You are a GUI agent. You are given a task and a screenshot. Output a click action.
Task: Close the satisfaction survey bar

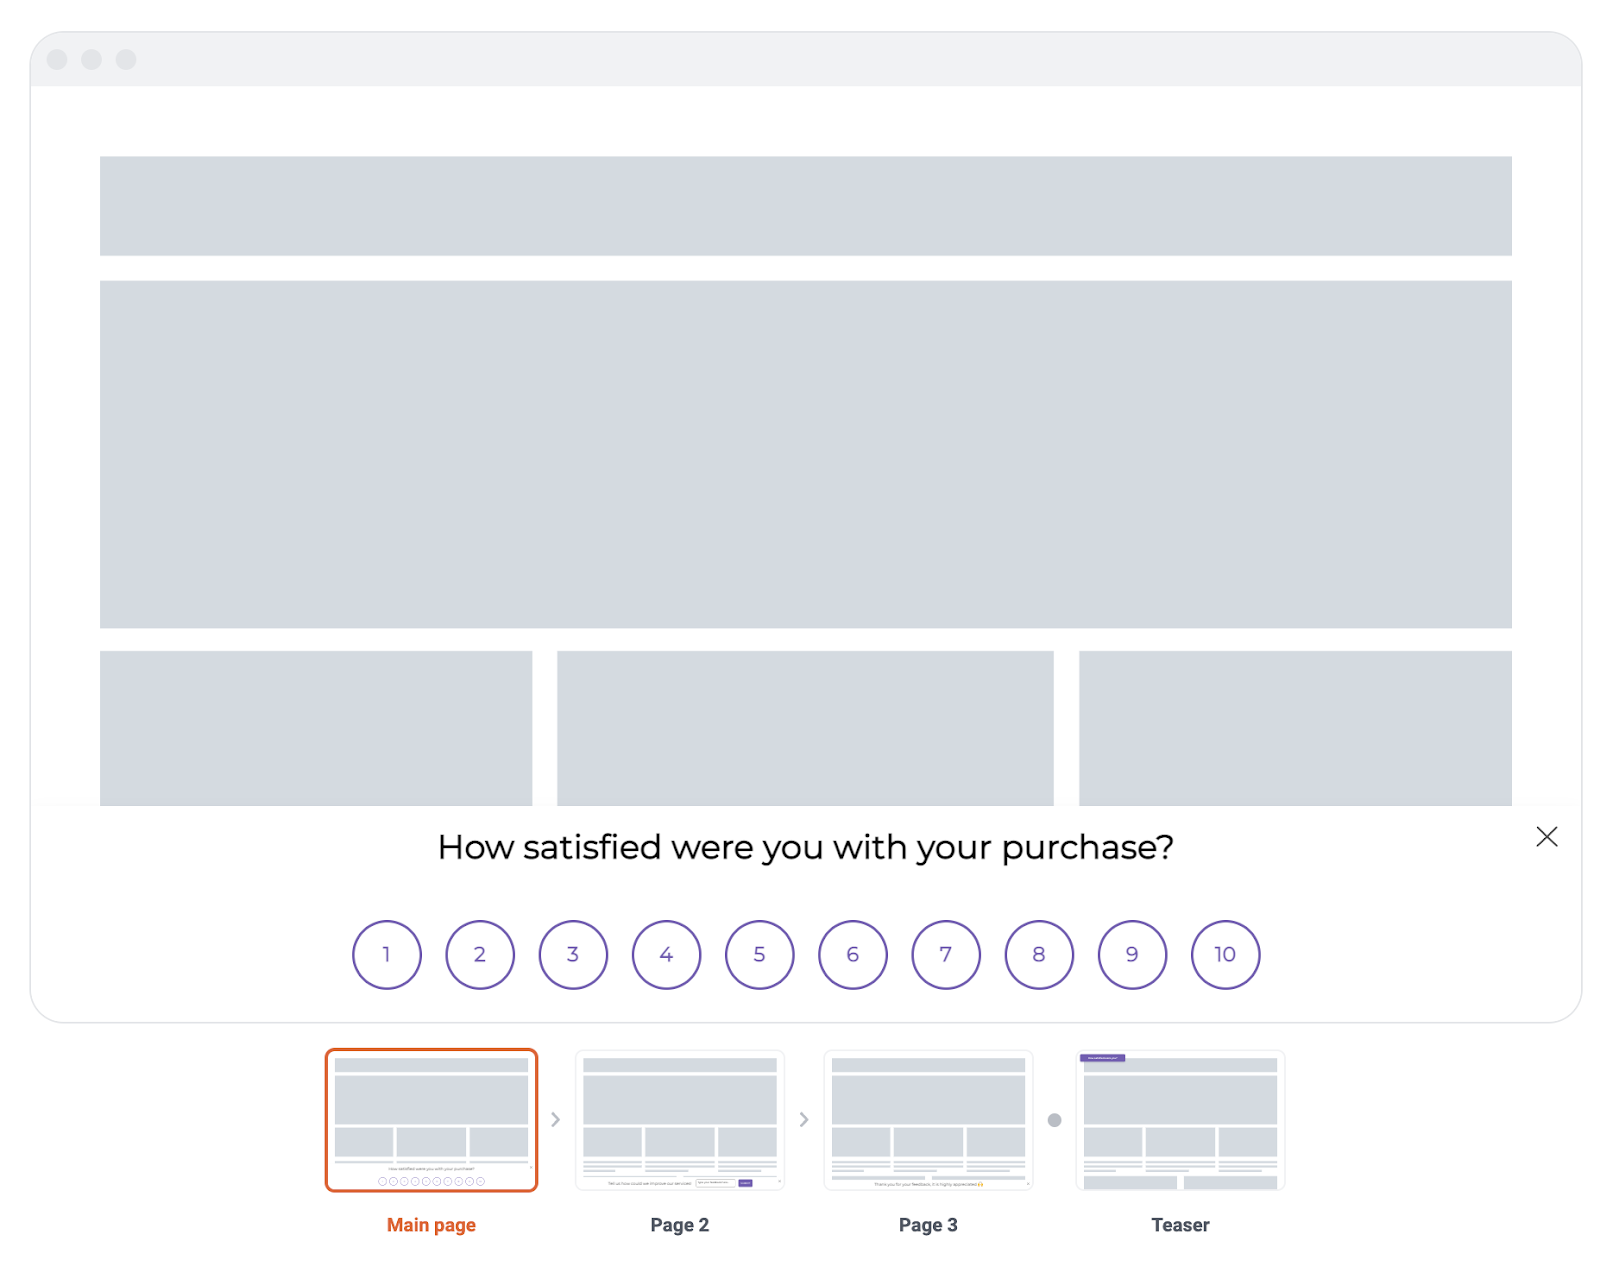[x=1546, y=837]
